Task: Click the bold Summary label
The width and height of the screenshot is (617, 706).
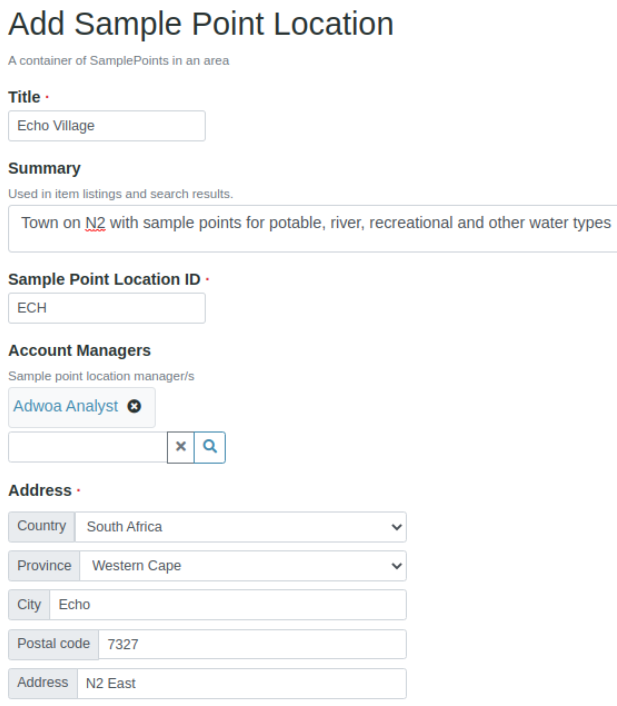Action: [44, 168]
